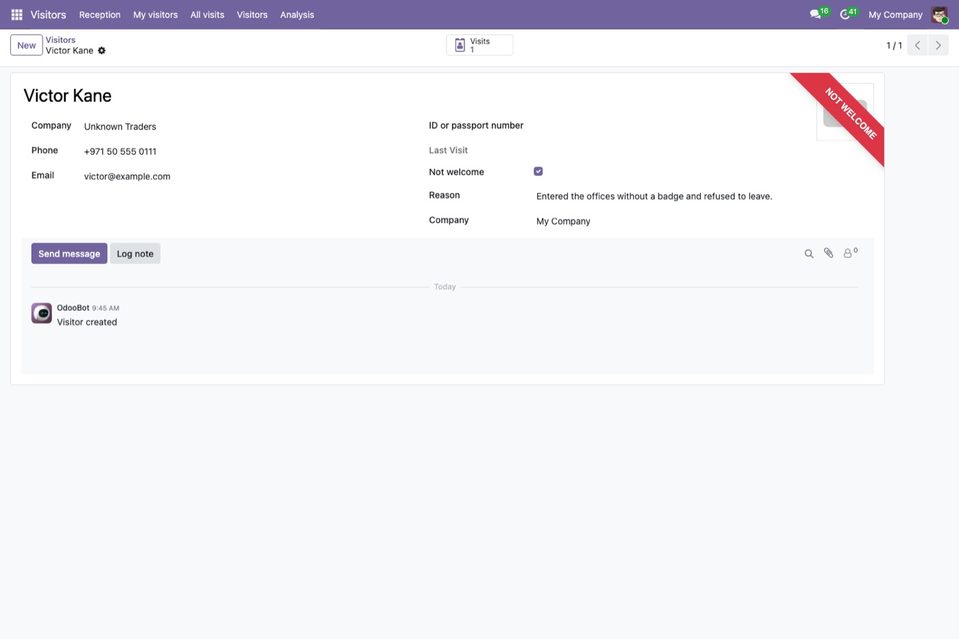Image resolution: width=959 pixels, height=639 pixels.
Task: Open the My Company switcher
Action: pos(895,15)
